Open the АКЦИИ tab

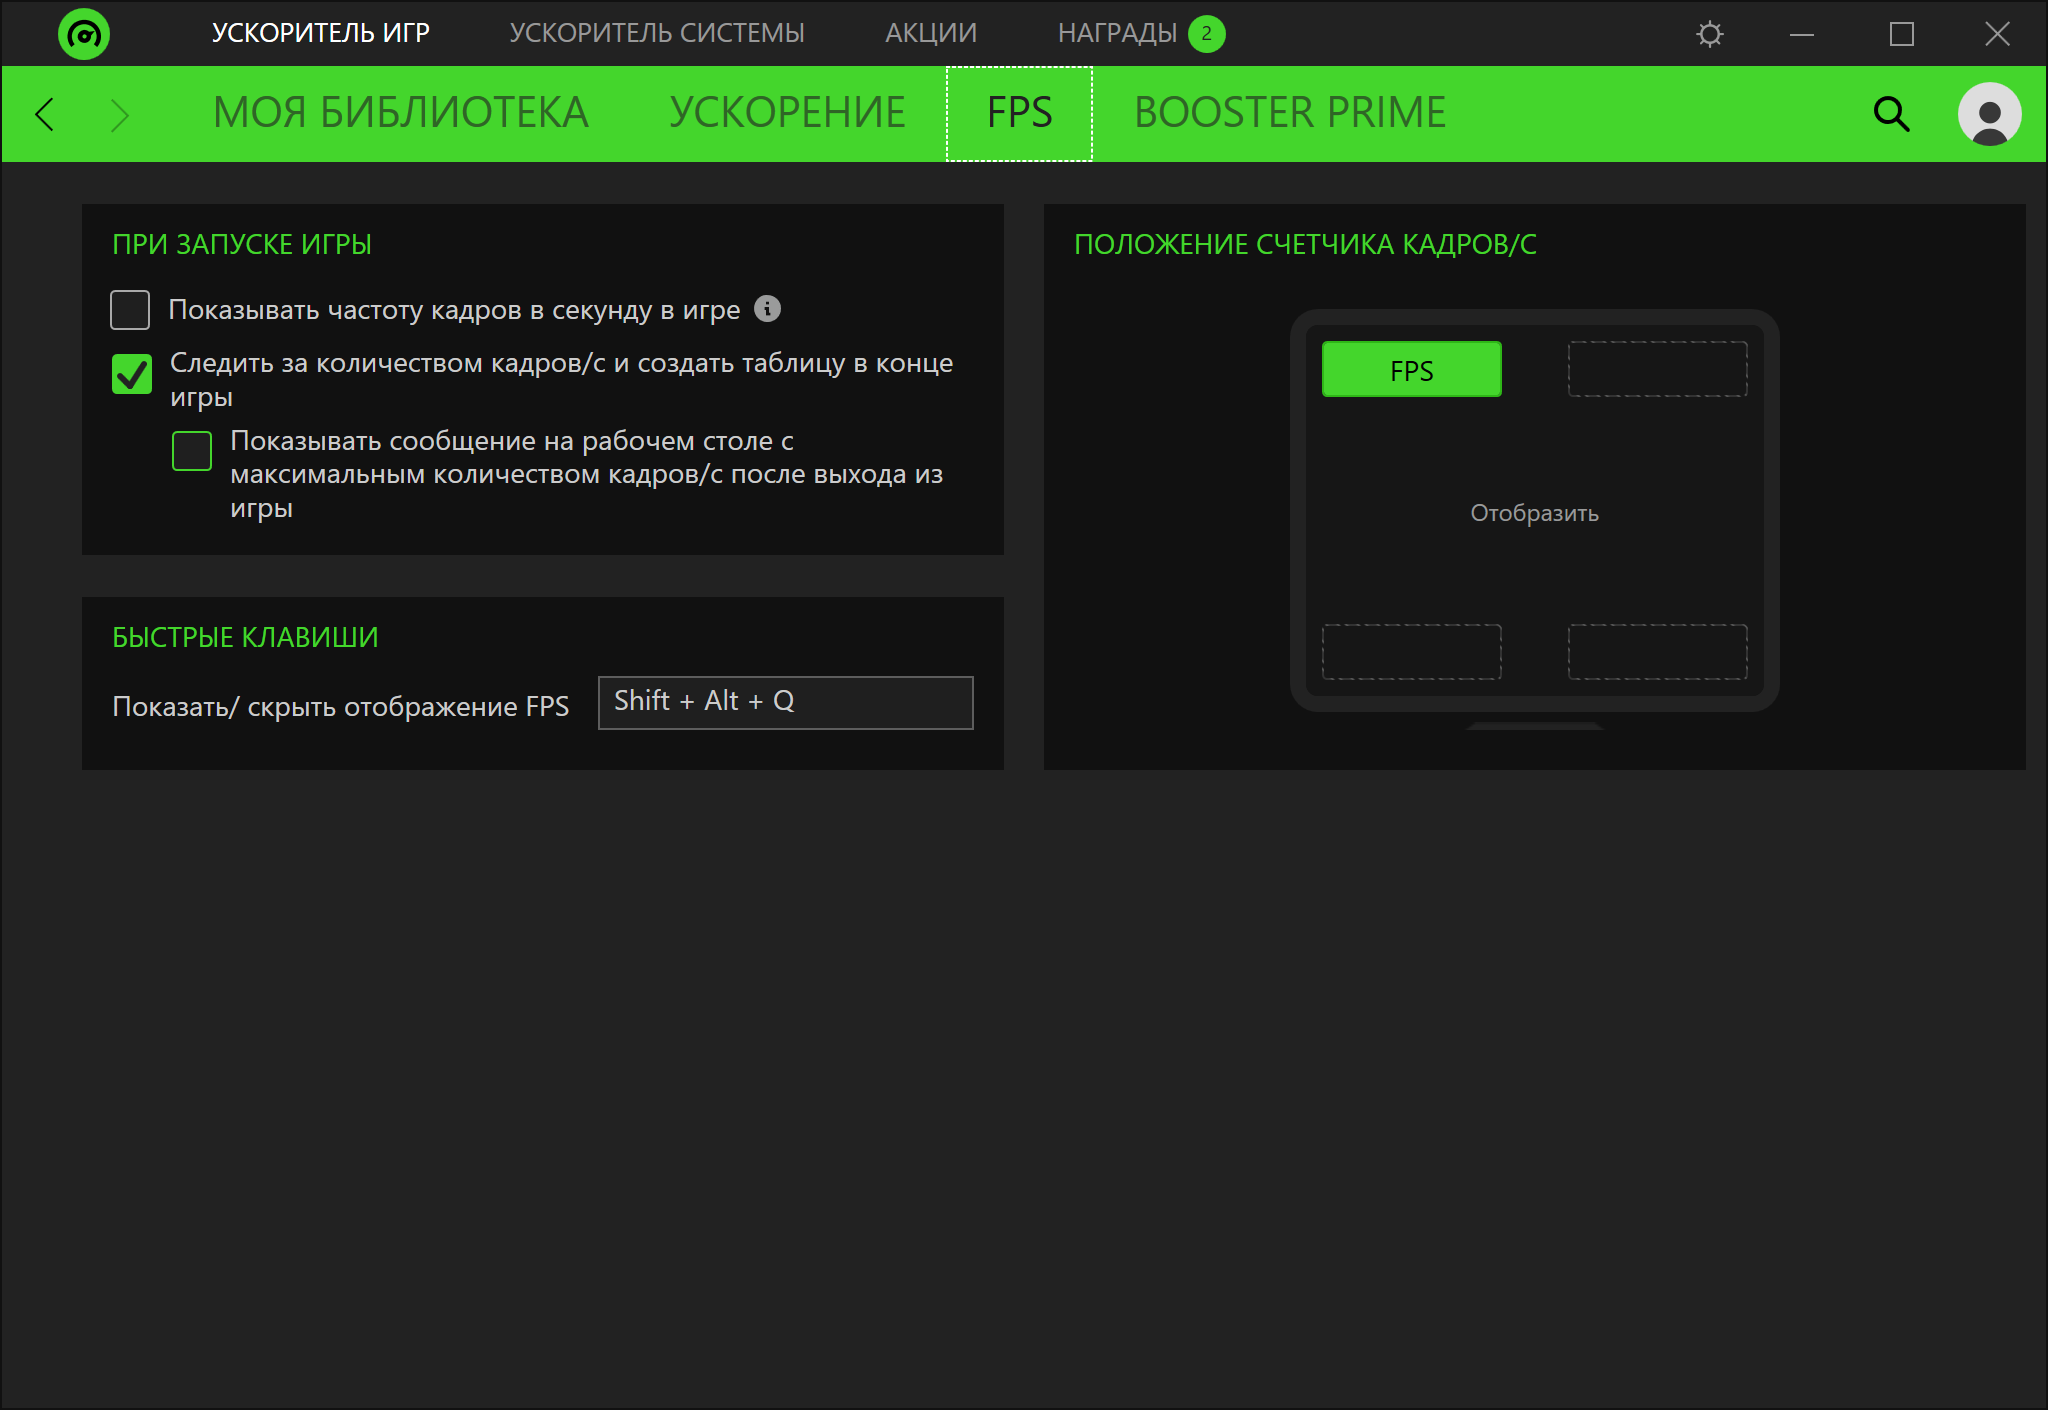(930, 34)
